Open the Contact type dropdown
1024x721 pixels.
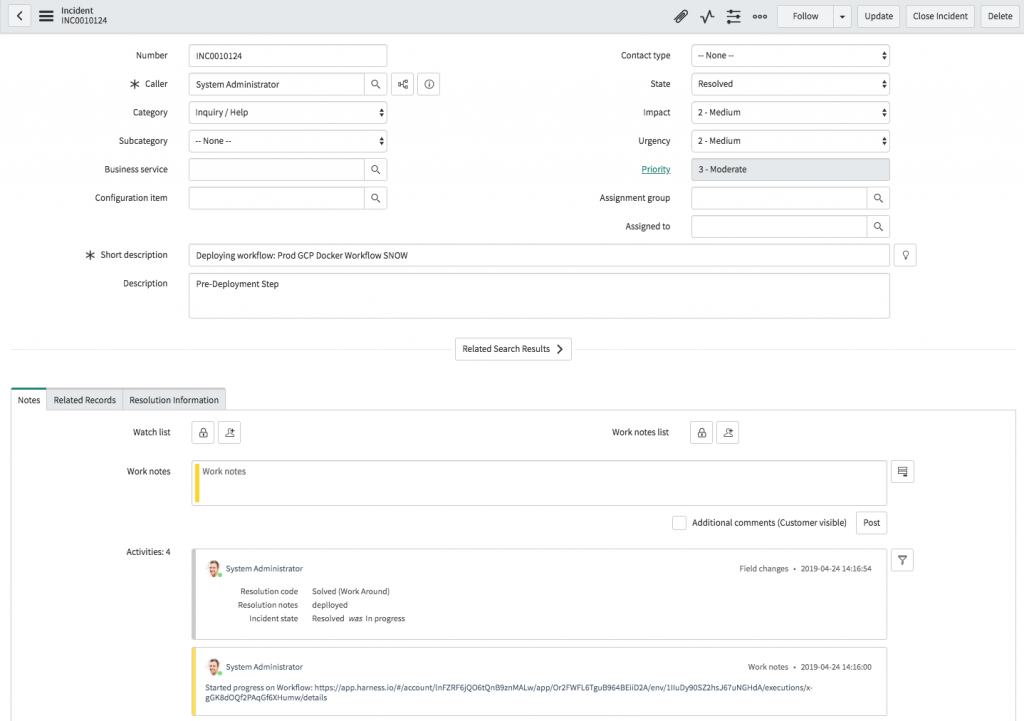[x=790, y=56]
